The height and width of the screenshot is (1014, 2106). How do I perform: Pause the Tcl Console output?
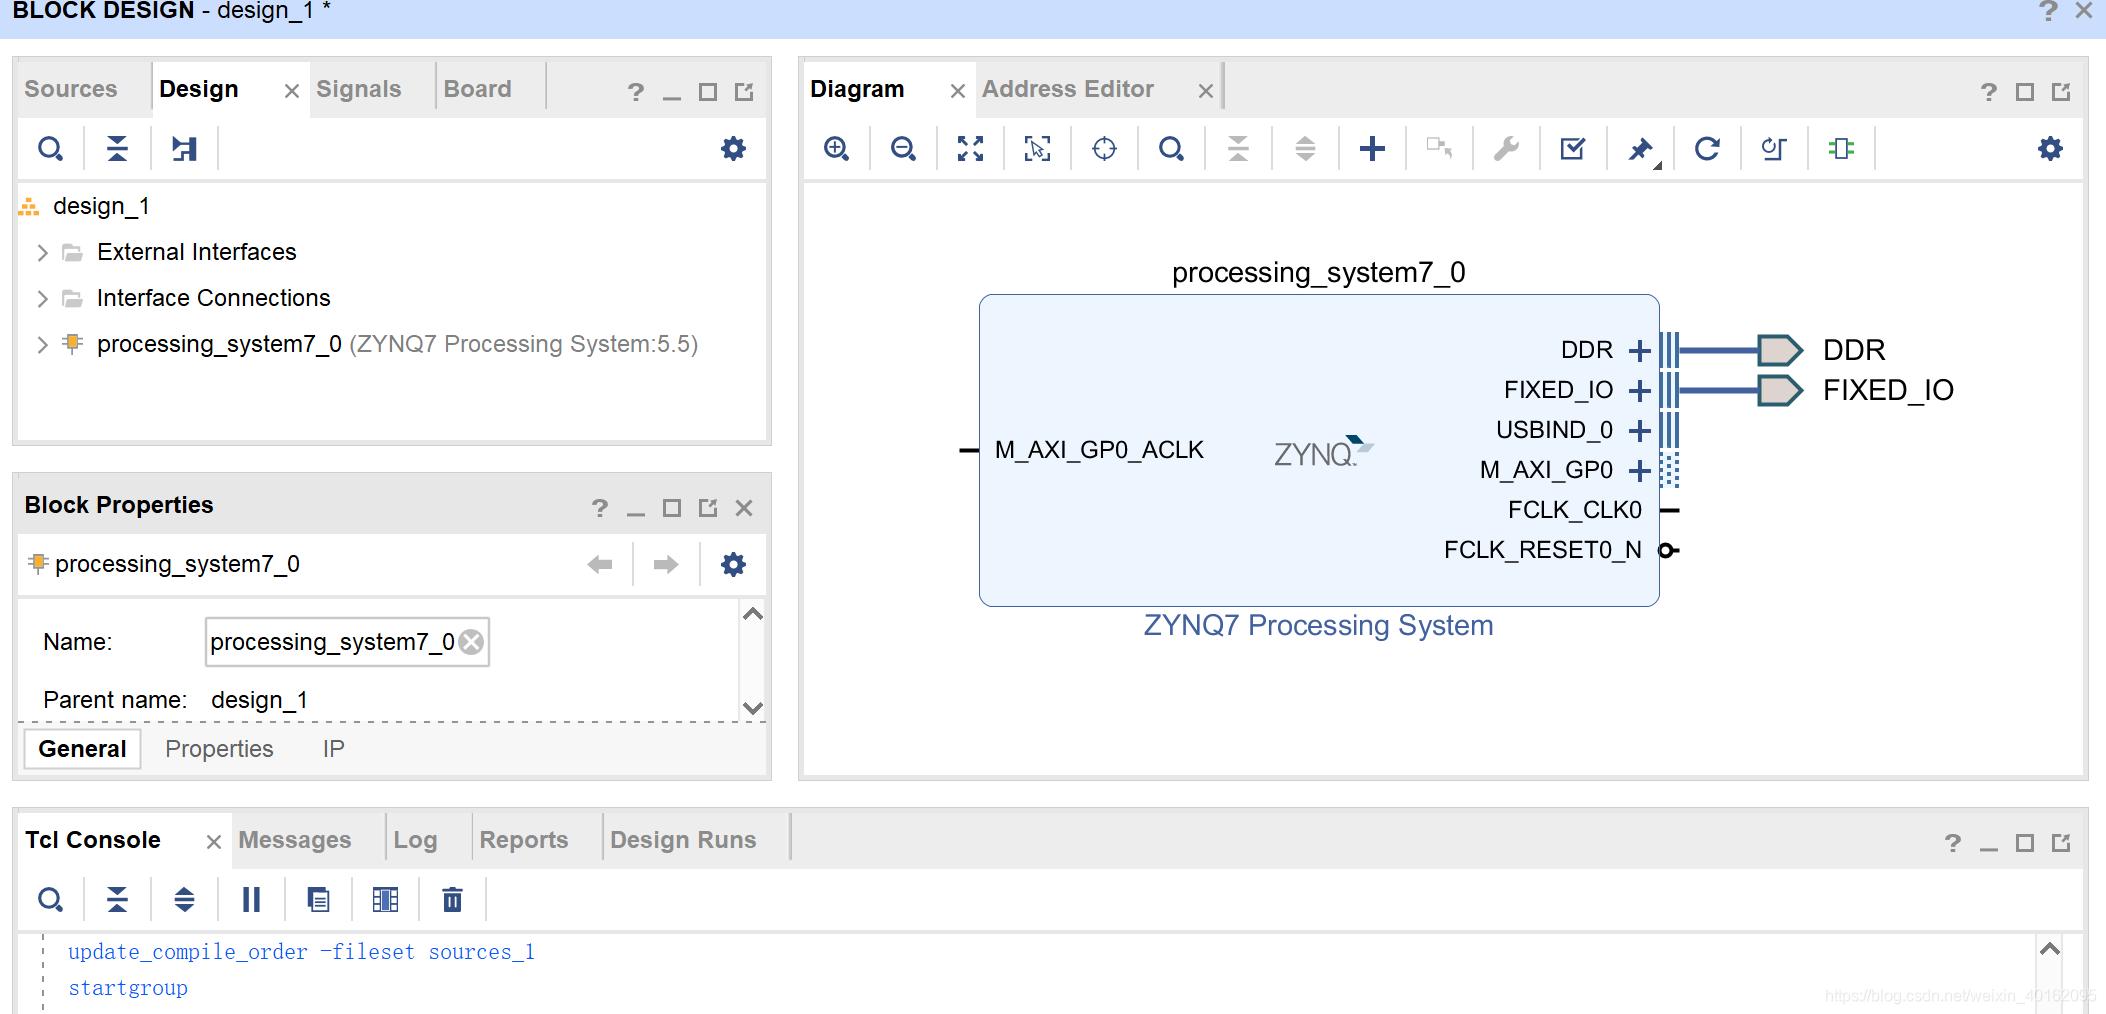point(251,900)
